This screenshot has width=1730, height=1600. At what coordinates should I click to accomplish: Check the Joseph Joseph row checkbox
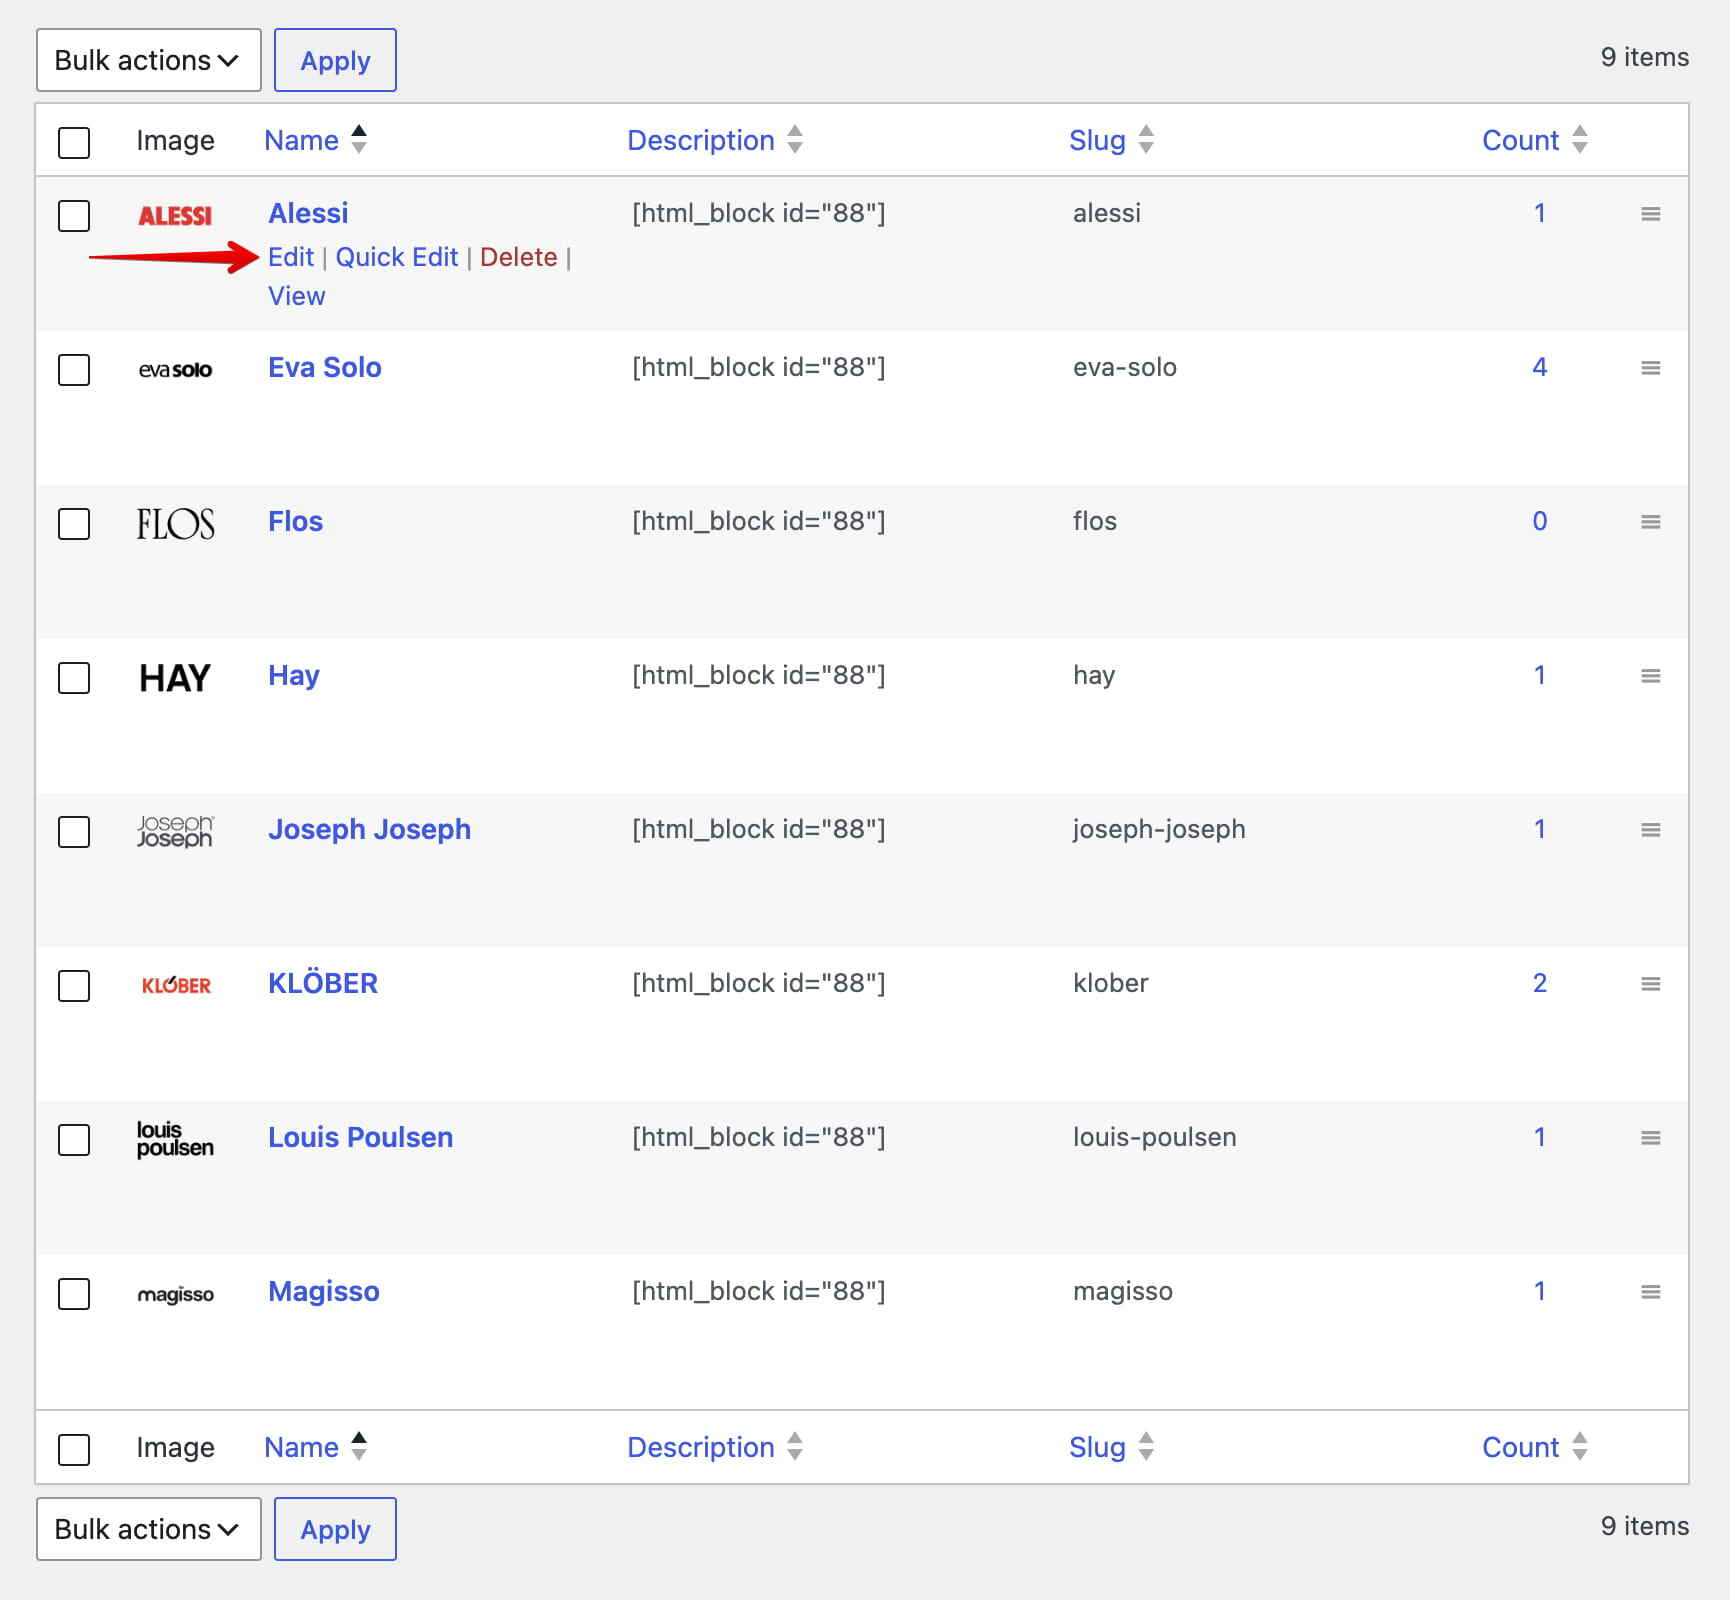pyautogui.click(x=74, y=831)
